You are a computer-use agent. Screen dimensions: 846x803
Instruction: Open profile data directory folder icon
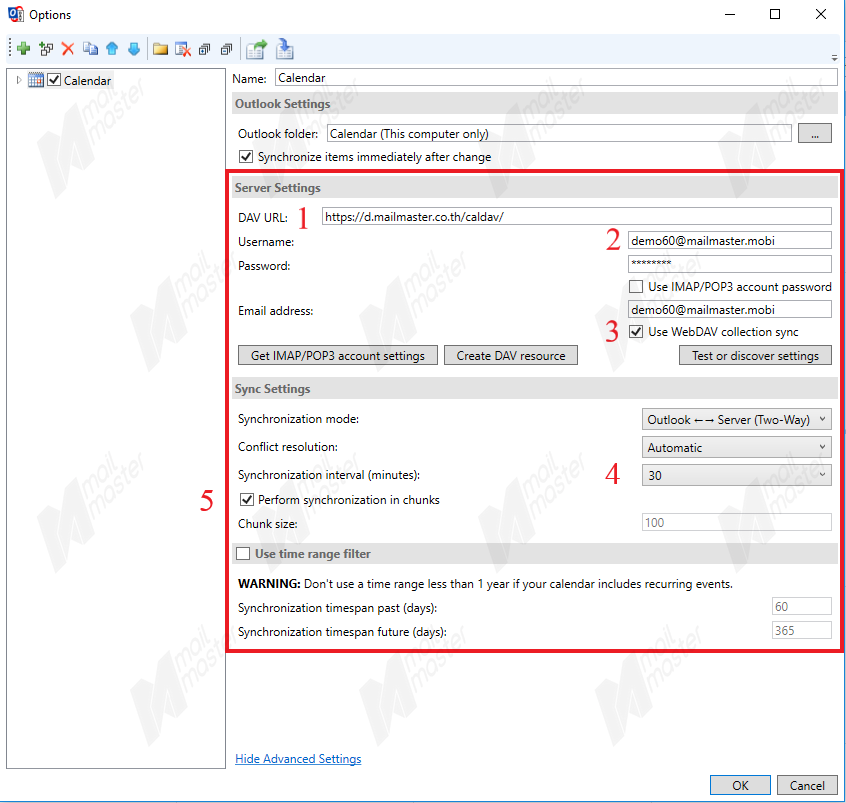click(x=160, y=49)
